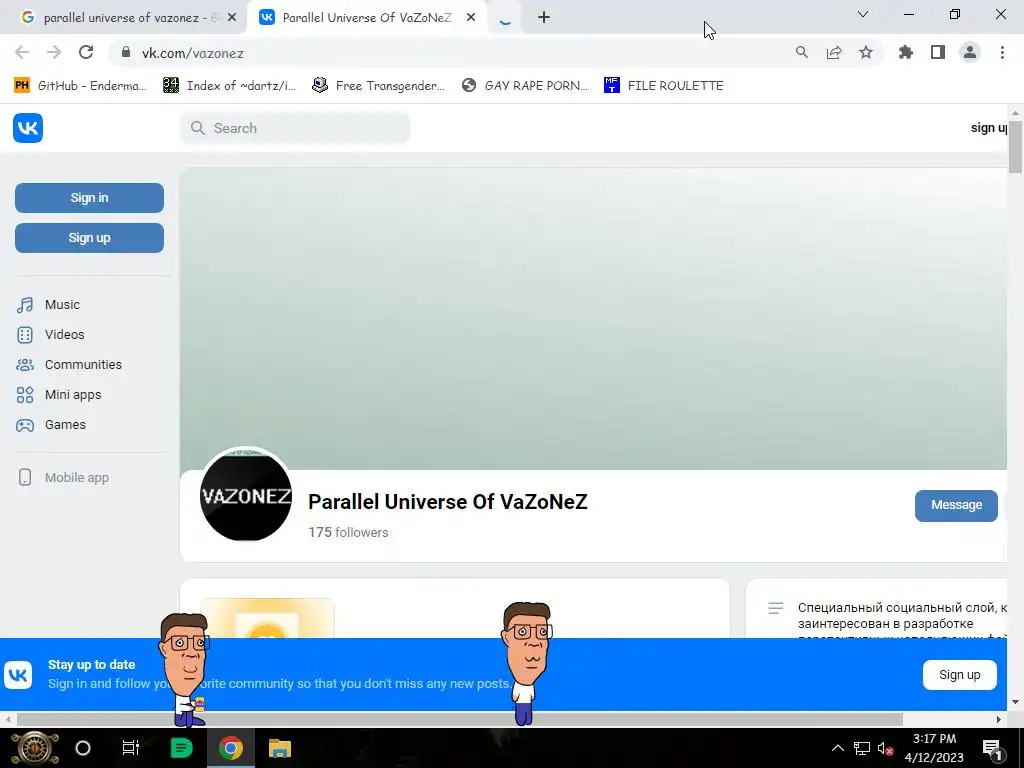Click the Parallel Universe Of VaZoNeZ heading
The image size is (1024, 768).
click(x=447, y=502)
